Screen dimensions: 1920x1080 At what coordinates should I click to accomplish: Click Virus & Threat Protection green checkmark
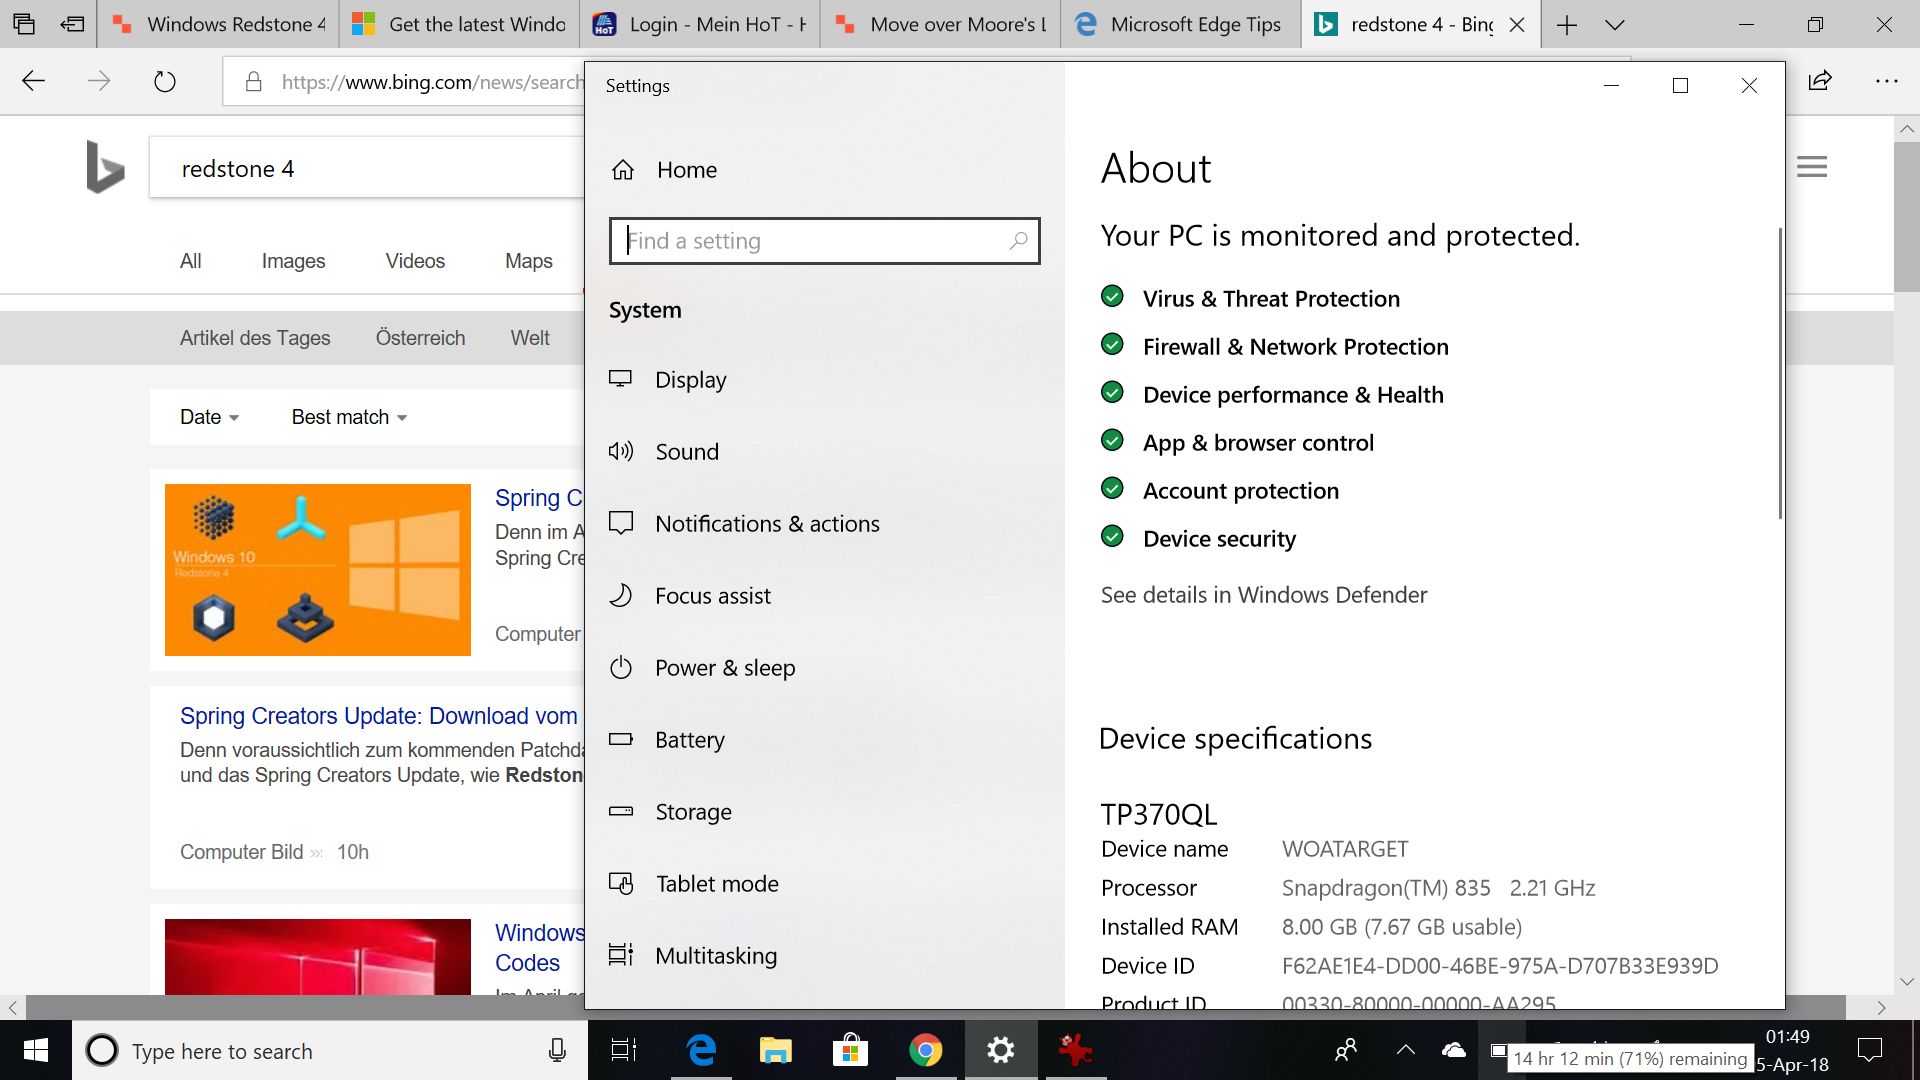coord(1114,297)
